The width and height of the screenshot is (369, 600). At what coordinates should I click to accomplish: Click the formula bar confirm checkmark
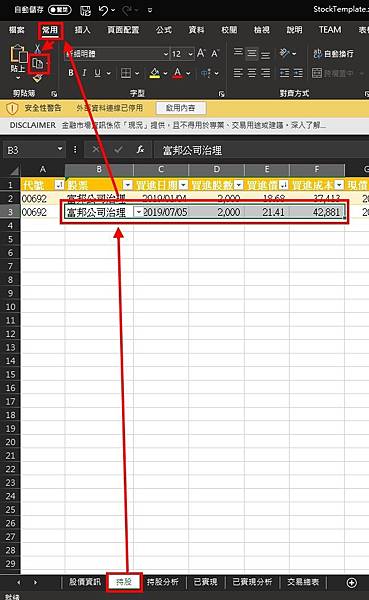(x=118, y=150)
